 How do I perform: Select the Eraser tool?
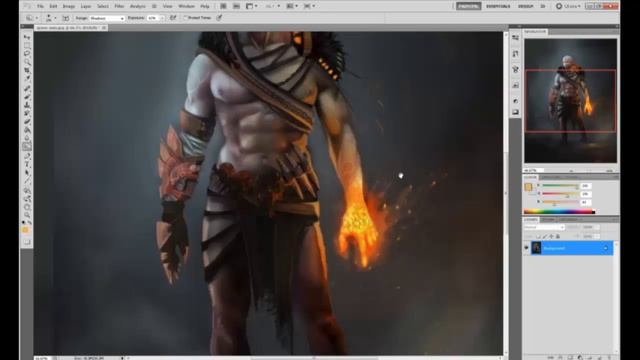[27, 121]
